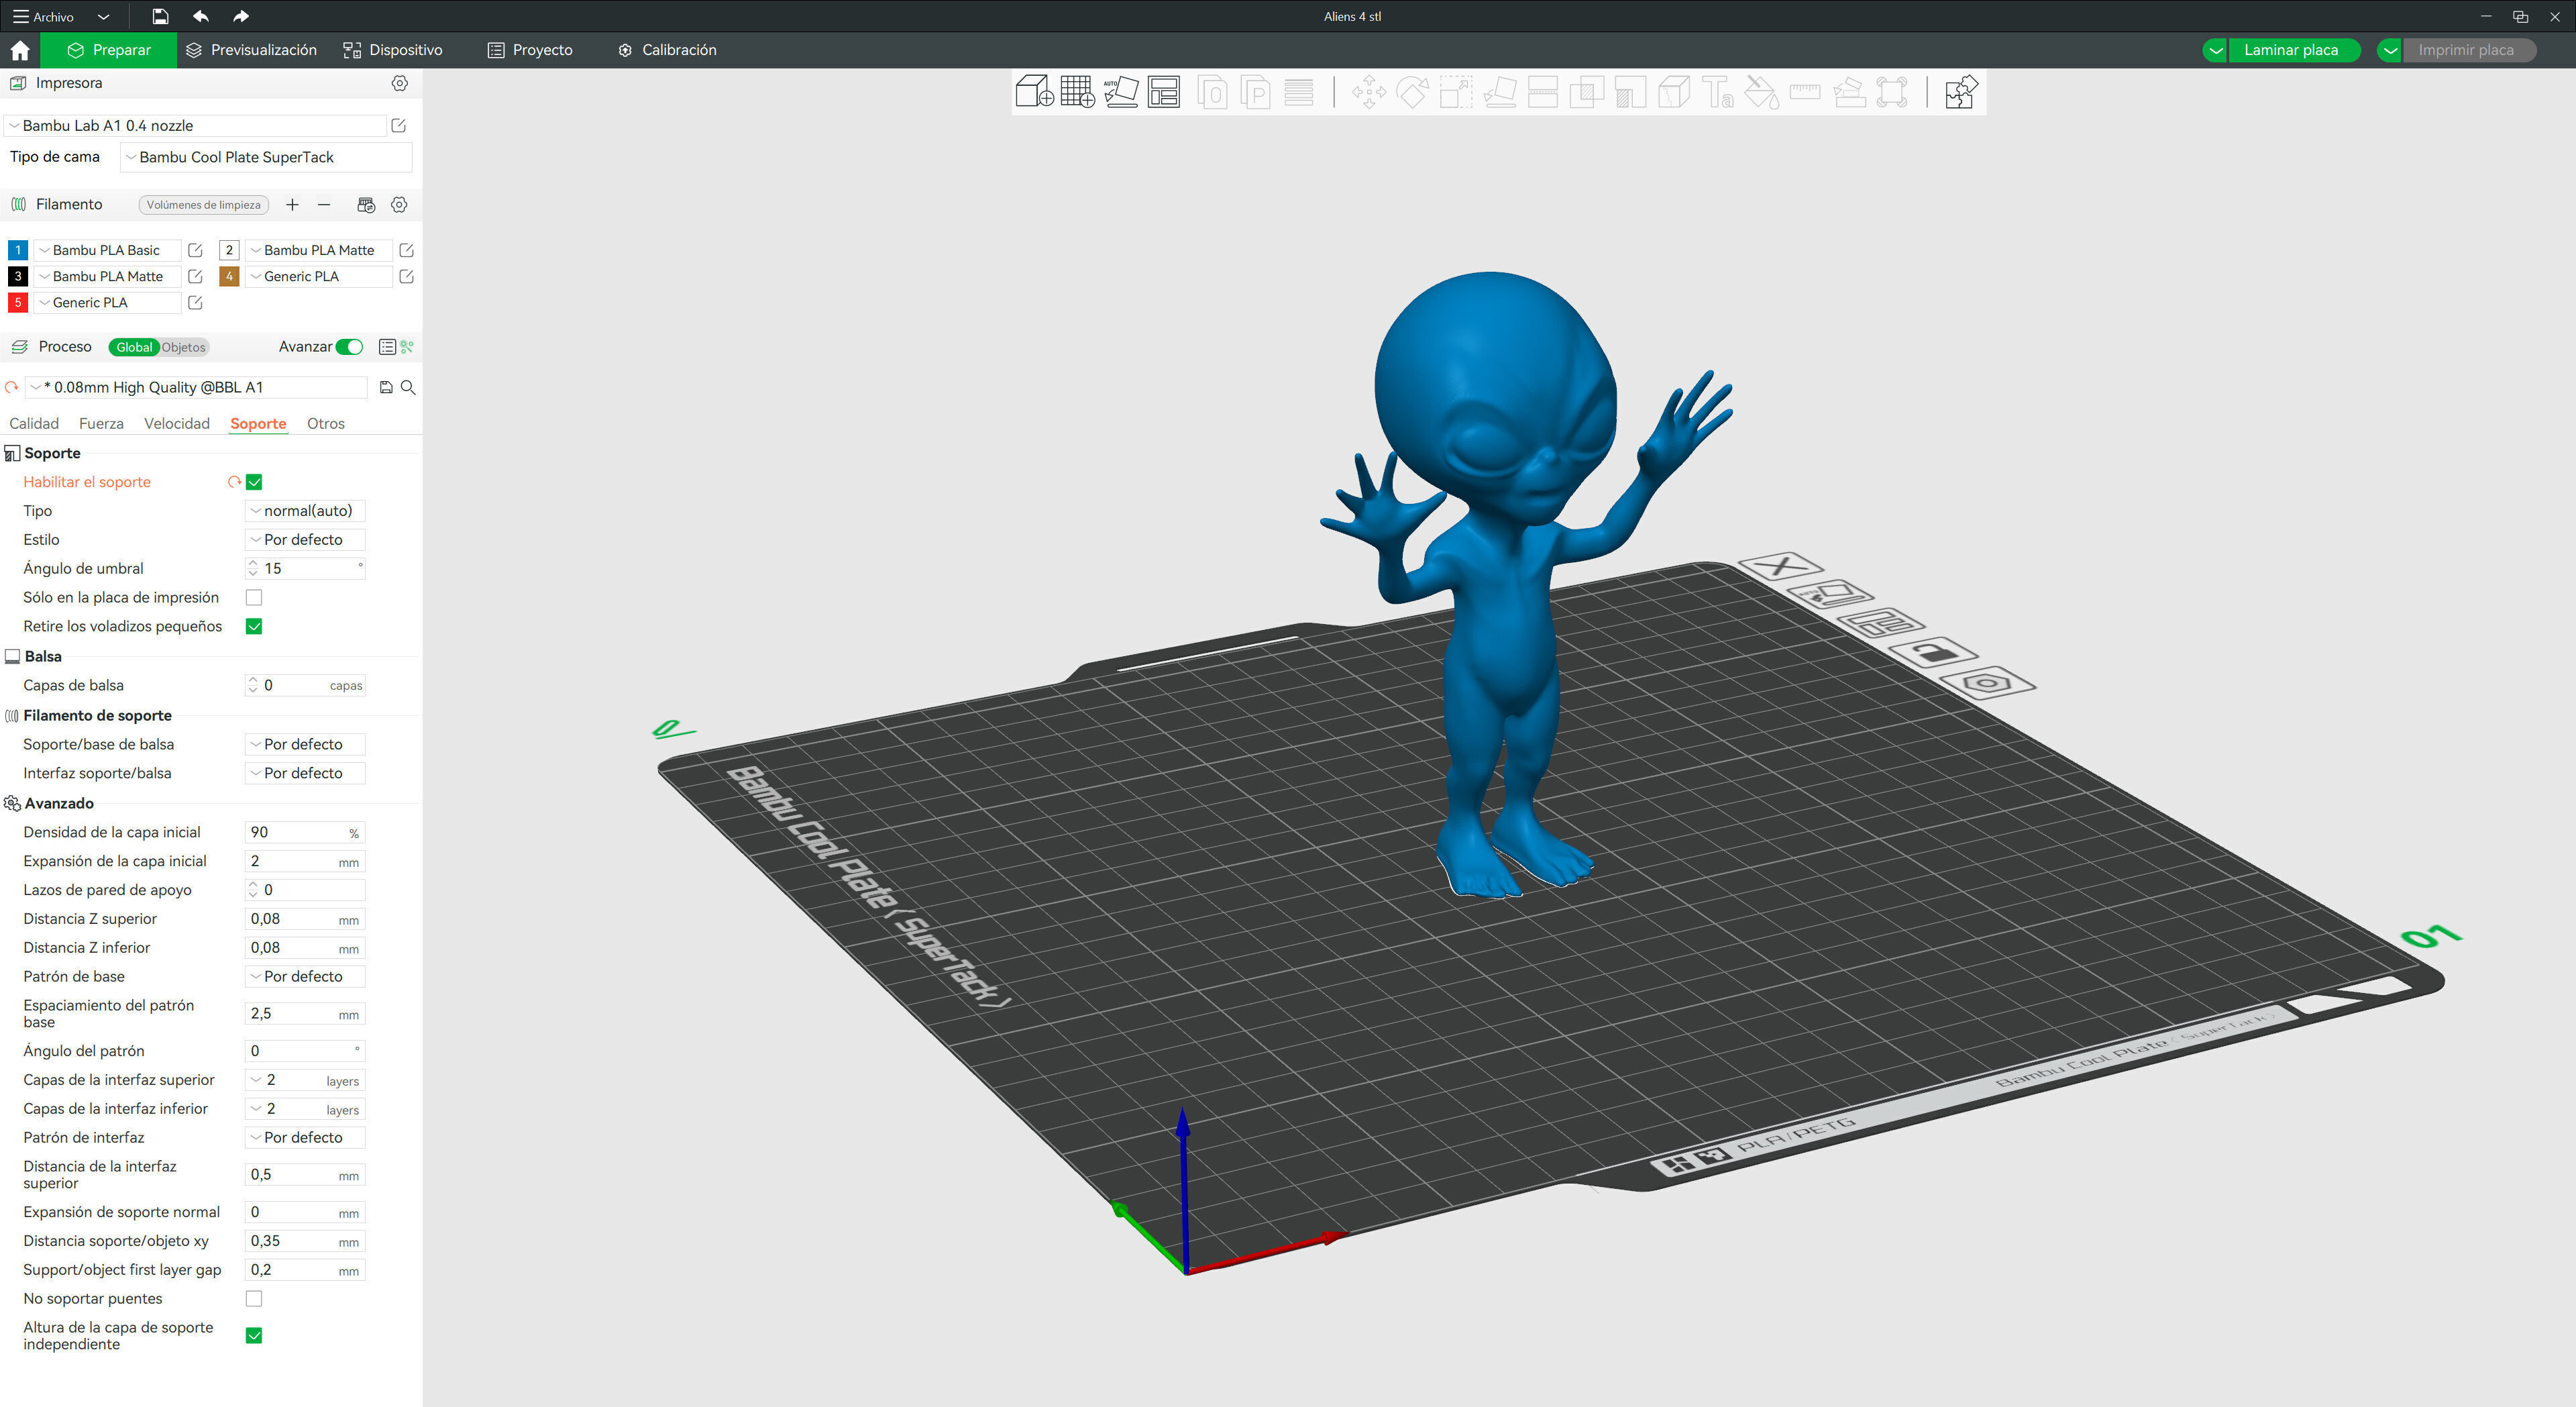This screenshot has height=1407, width=2576.
Task: Click the blue filament 1 color swatch
Action: [18, 250]
